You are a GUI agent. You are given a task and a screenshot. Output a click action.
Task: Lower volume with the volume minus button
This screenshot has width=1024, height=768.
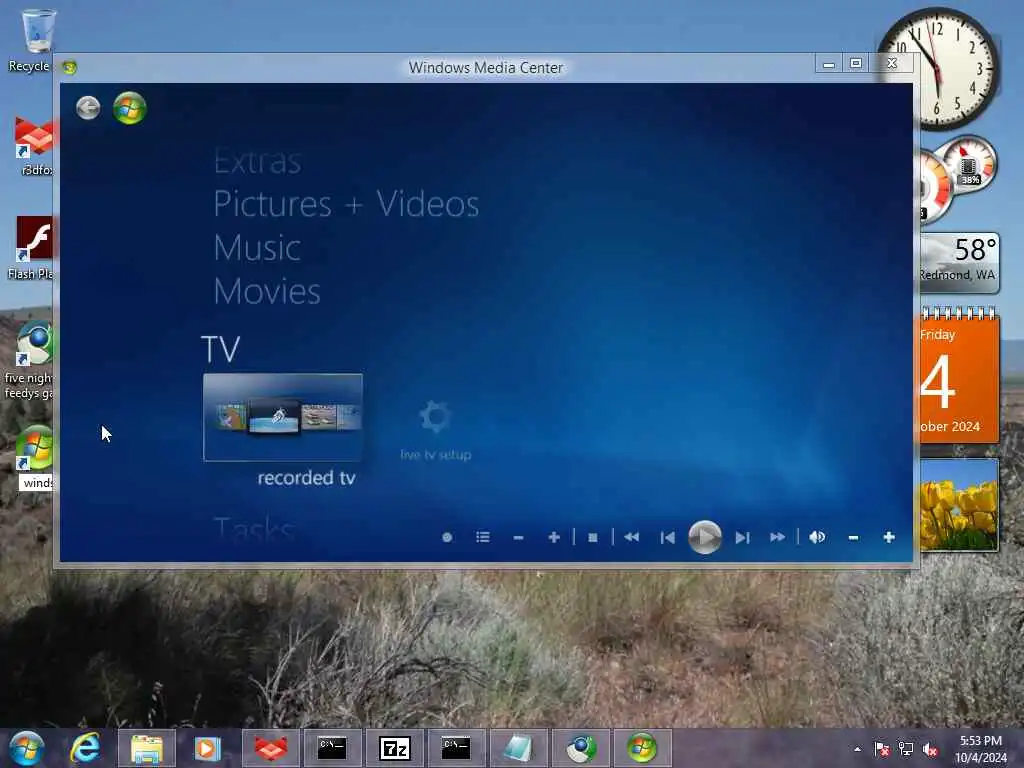853,537
